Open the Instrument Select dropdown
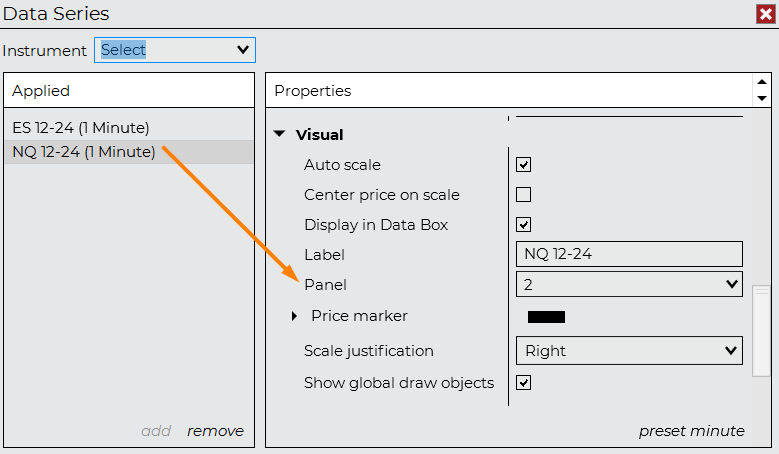This screenshot has height=454, width=779. click(175, 50)
